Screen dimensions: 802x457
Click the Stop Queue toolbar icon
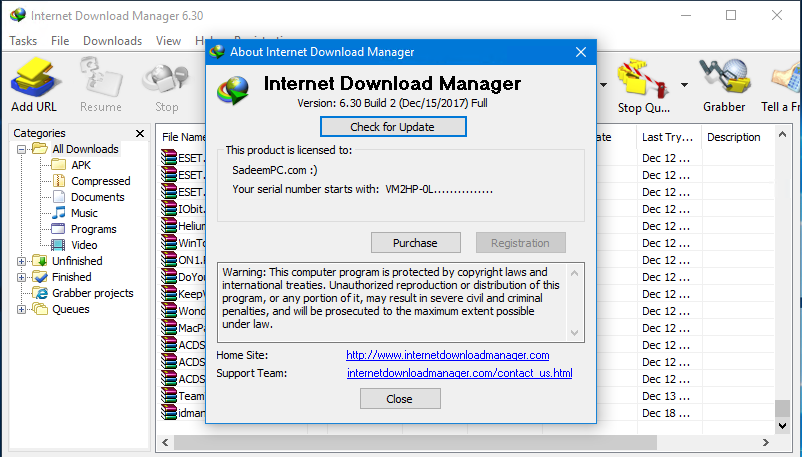click(x=643, y=85)
